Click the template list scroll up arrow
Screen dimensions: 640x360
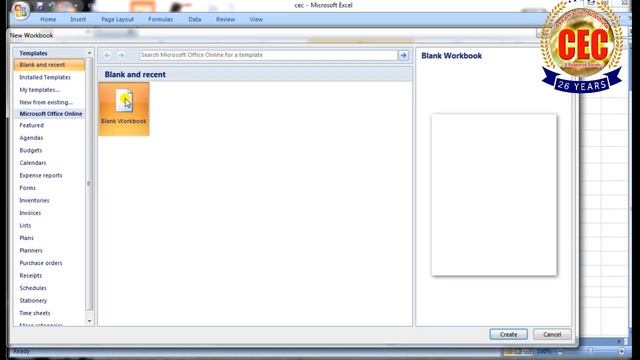89,53
